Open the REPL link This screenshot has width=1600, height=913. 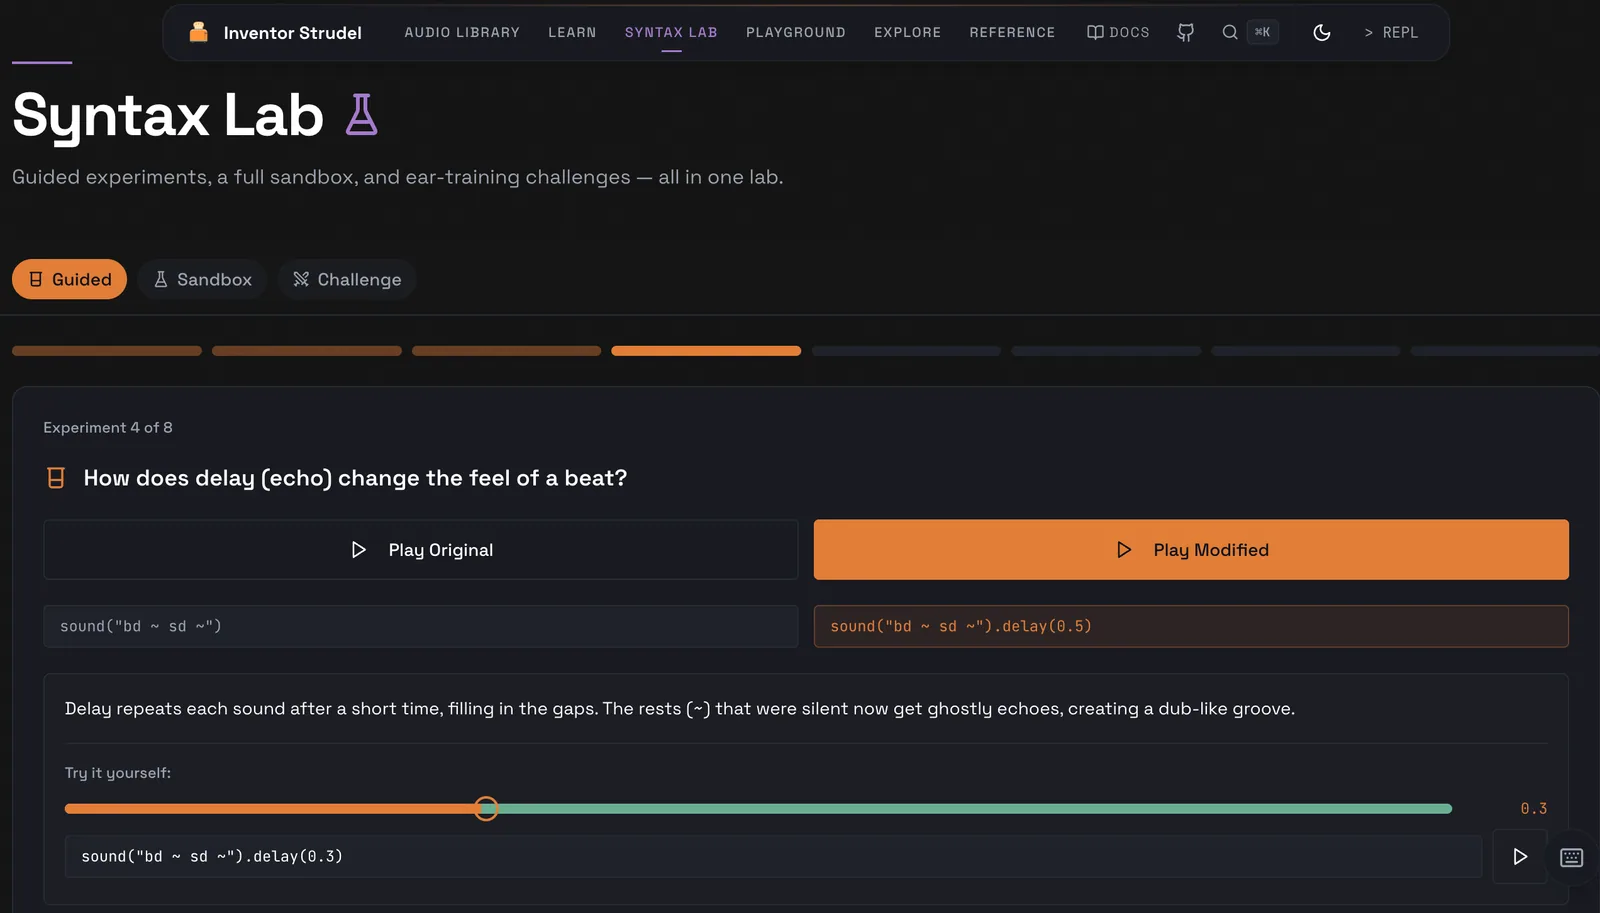pos(1391,32)
